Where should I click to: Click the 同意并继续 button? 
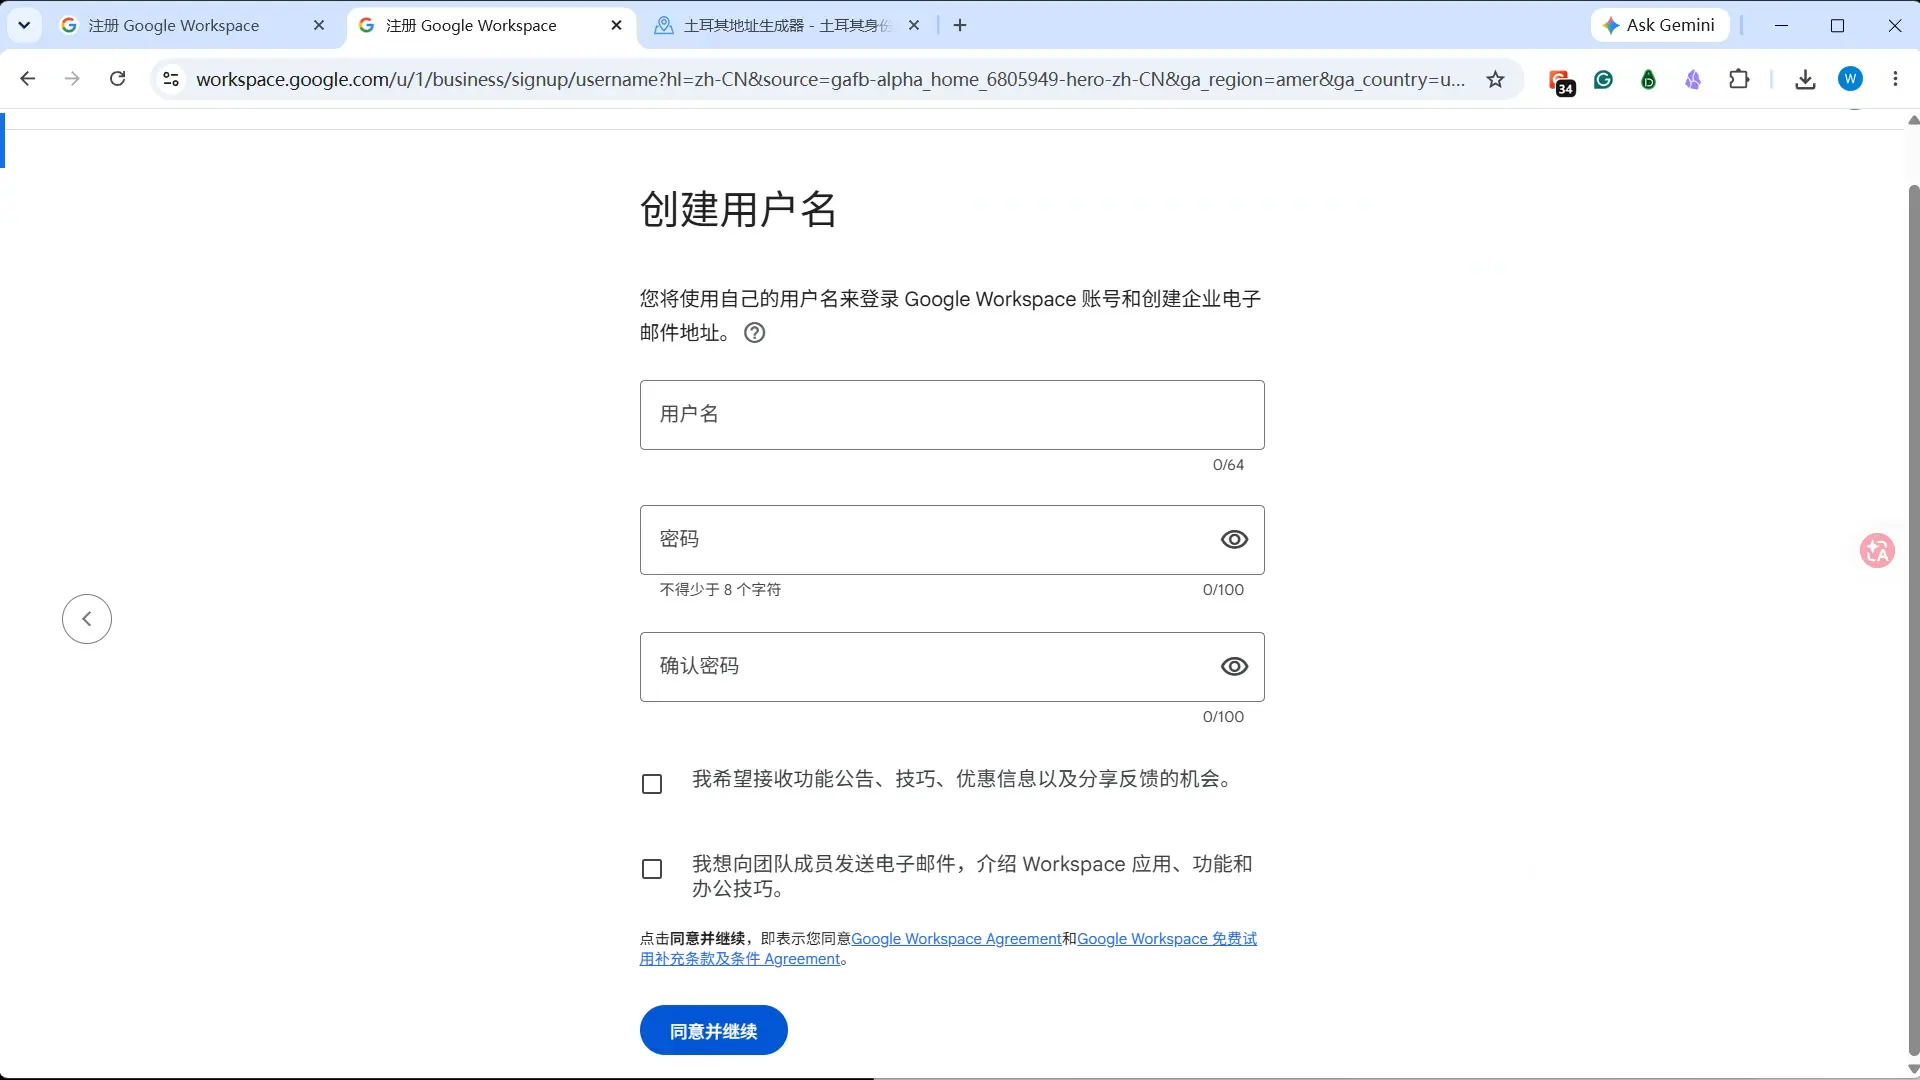point(714,1030)
